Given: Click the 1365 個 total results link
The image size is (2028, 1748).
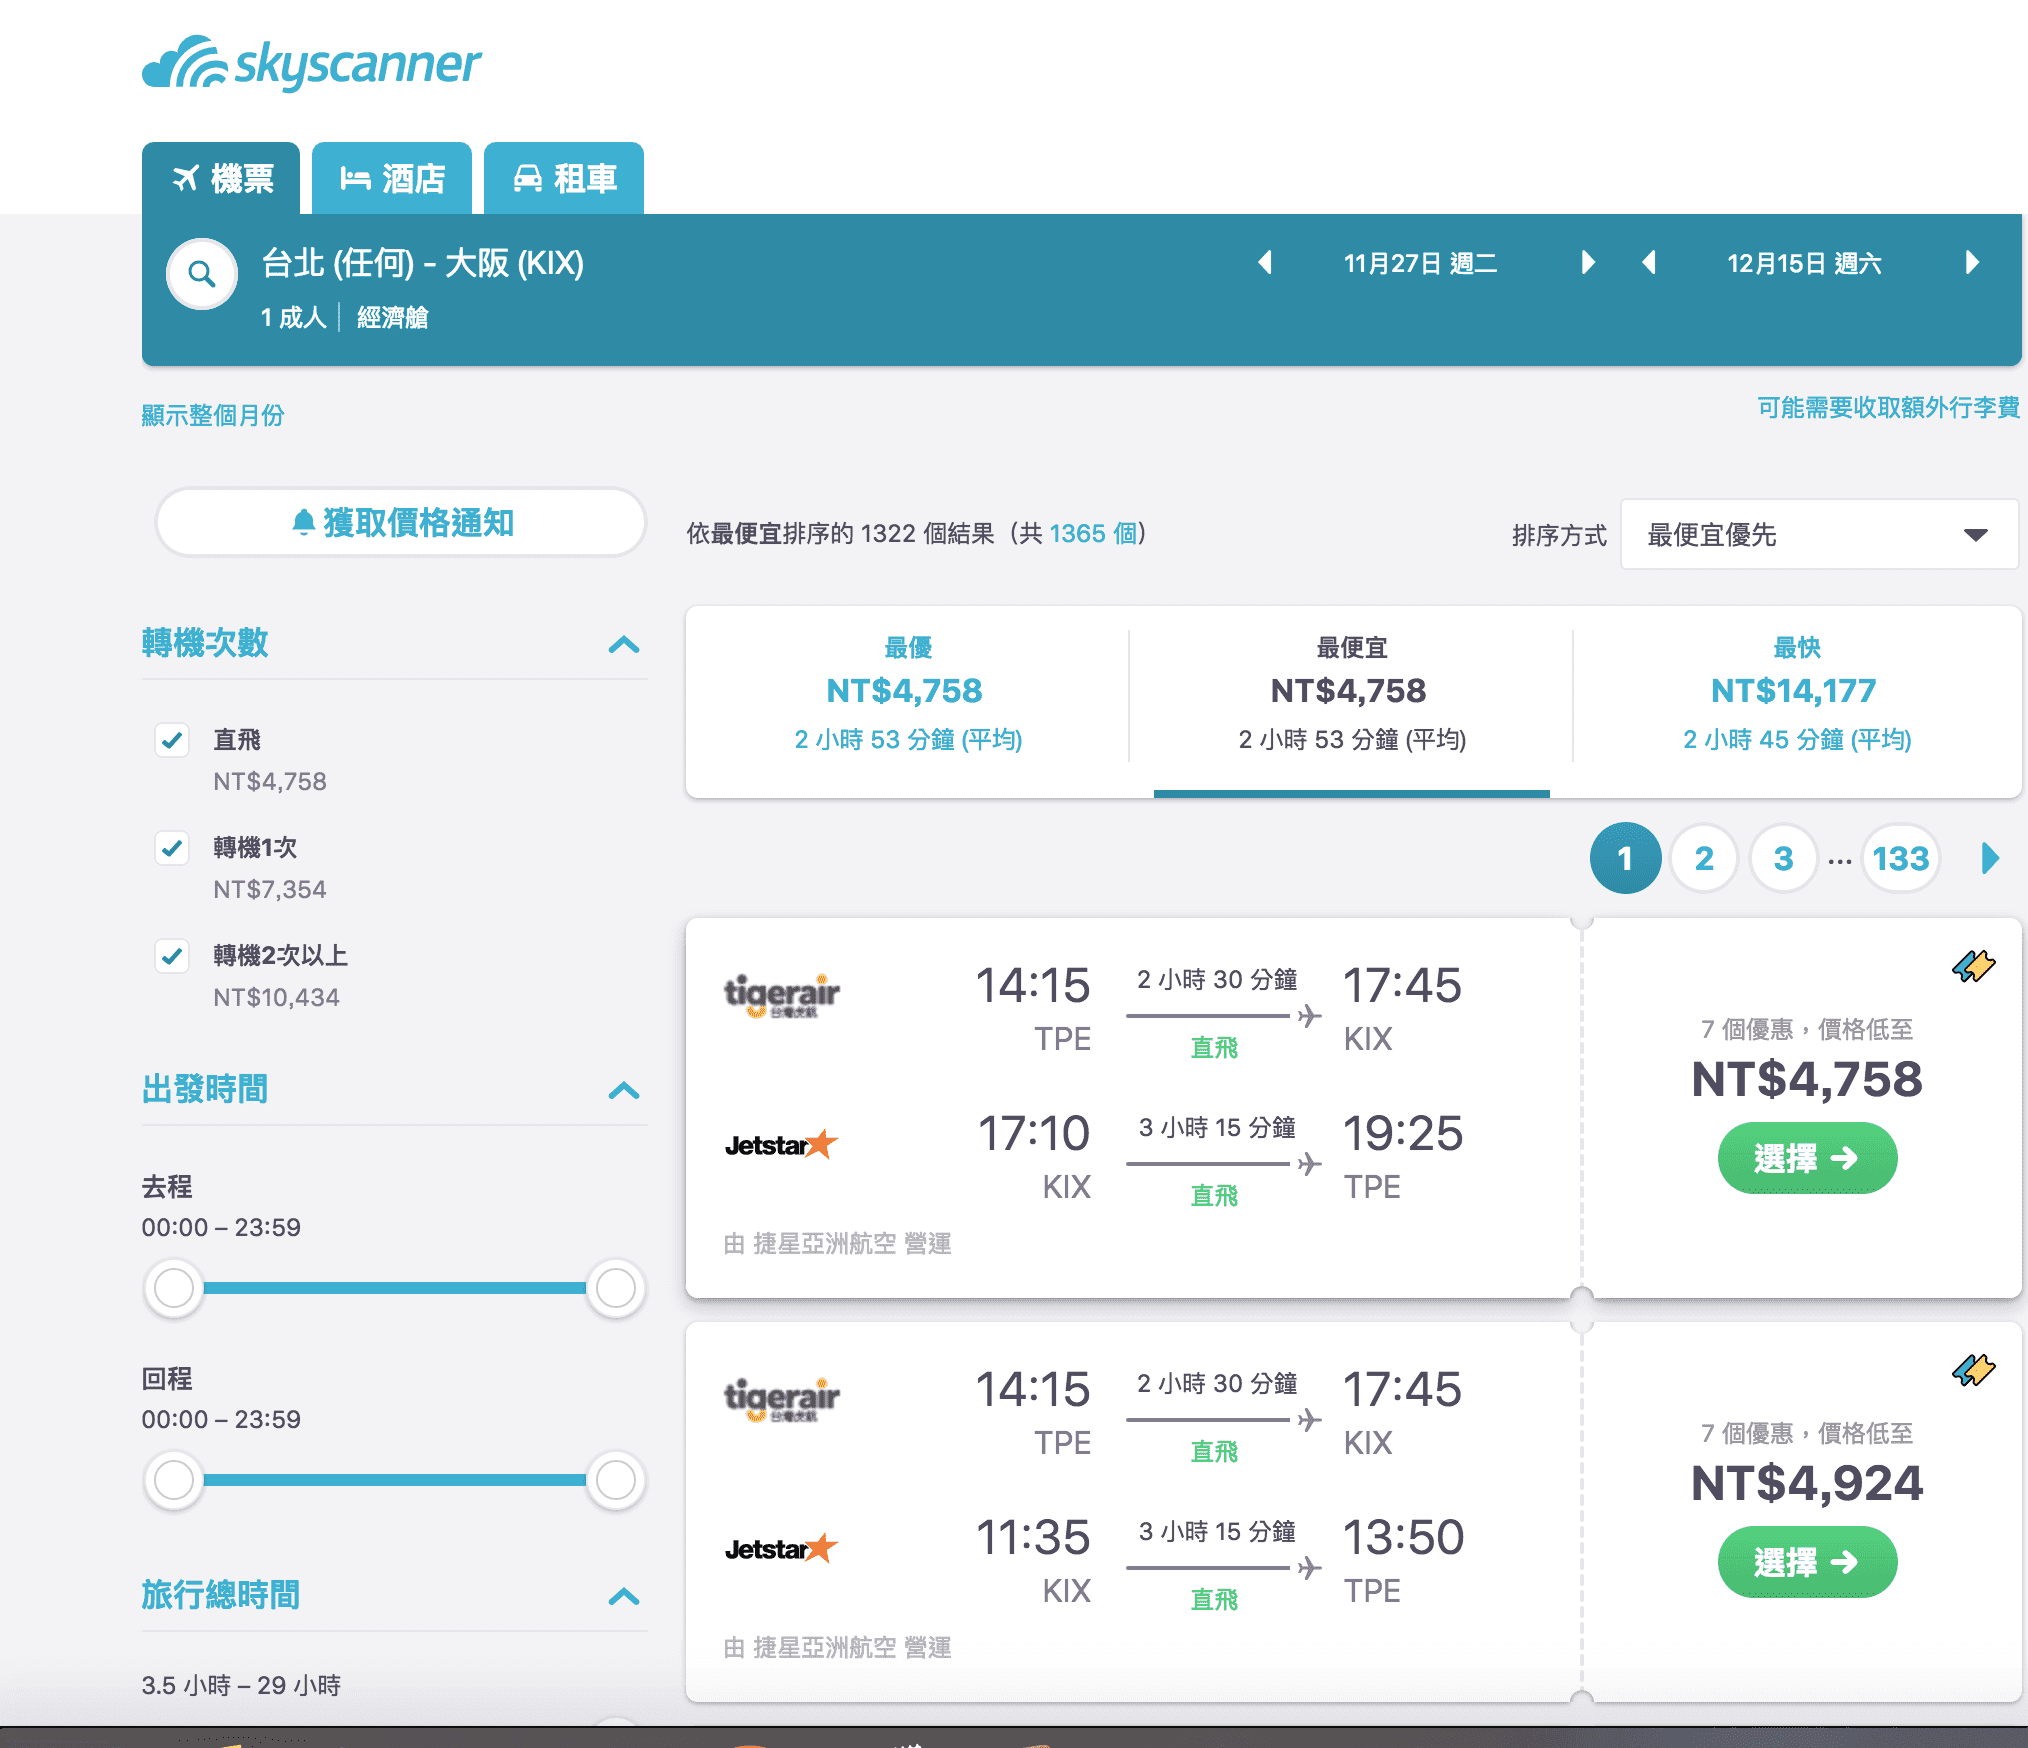Looking at the screenshot, I should click(1093, 534).
